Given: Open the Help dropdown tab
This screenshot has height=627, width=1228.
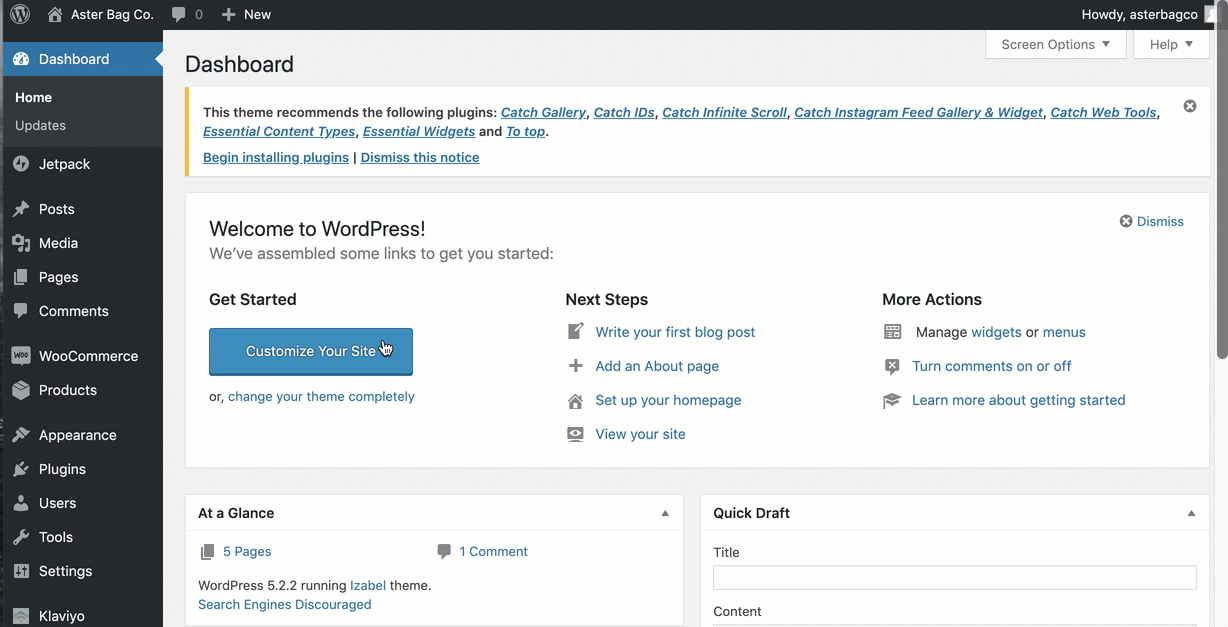Looking at the screenshot, I should coord(1171,44).
